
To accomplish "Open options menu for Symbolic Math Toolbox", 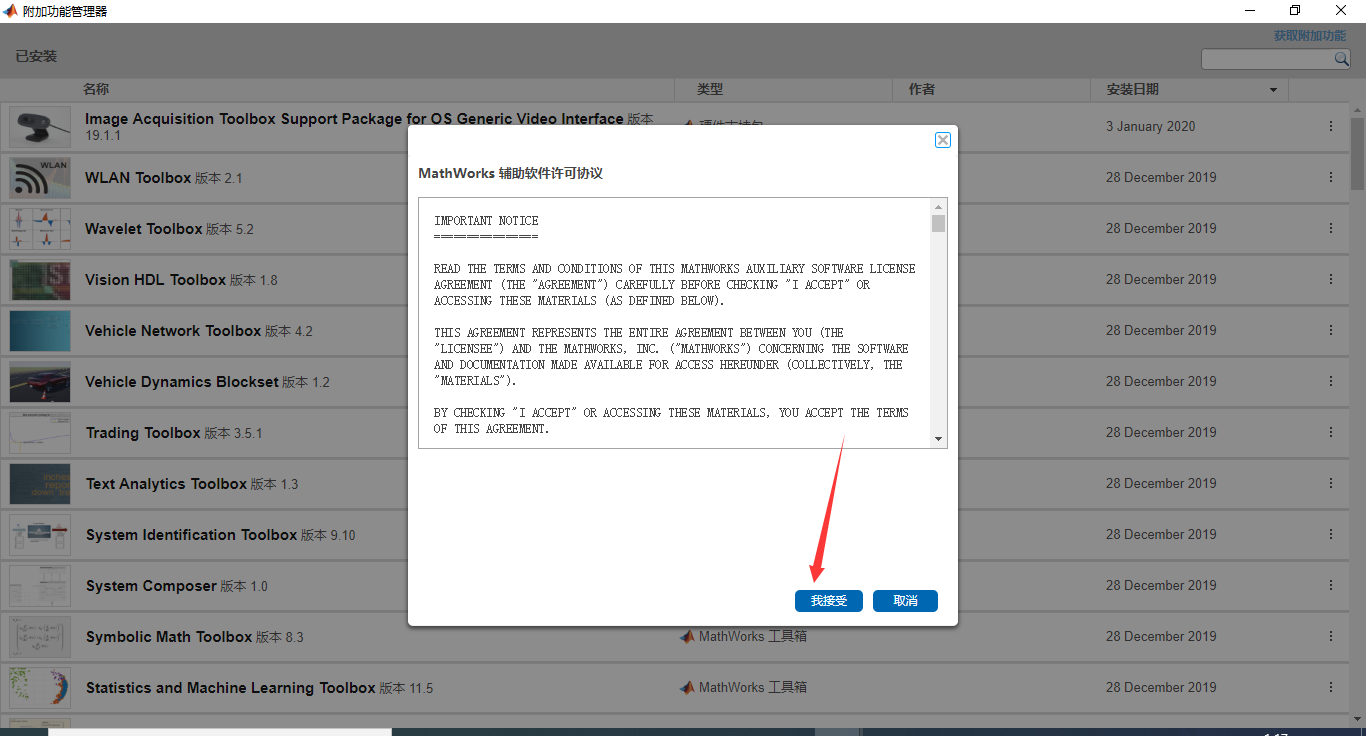I will click(x=1331, y=636).
